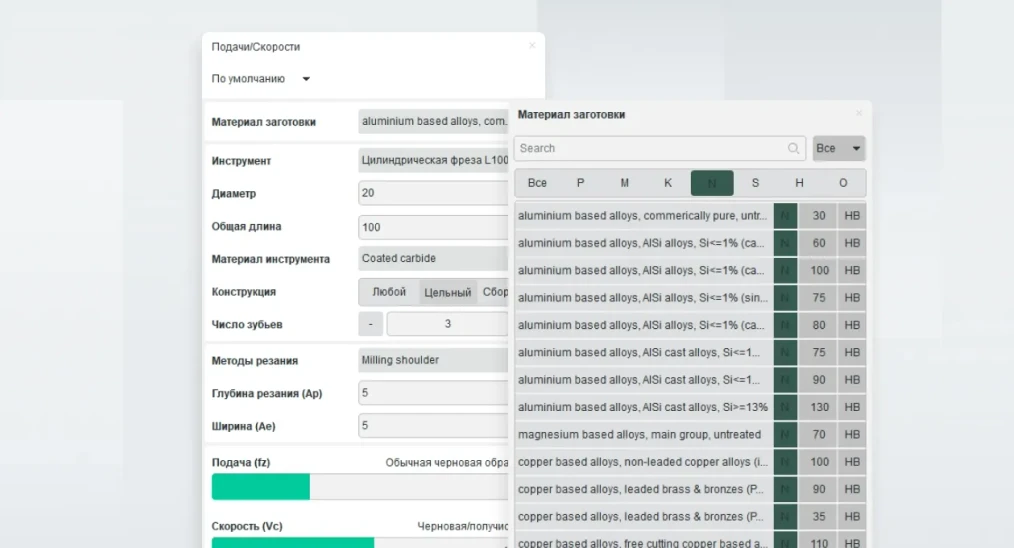Switch to the M material group tab

tap(625, 183)
